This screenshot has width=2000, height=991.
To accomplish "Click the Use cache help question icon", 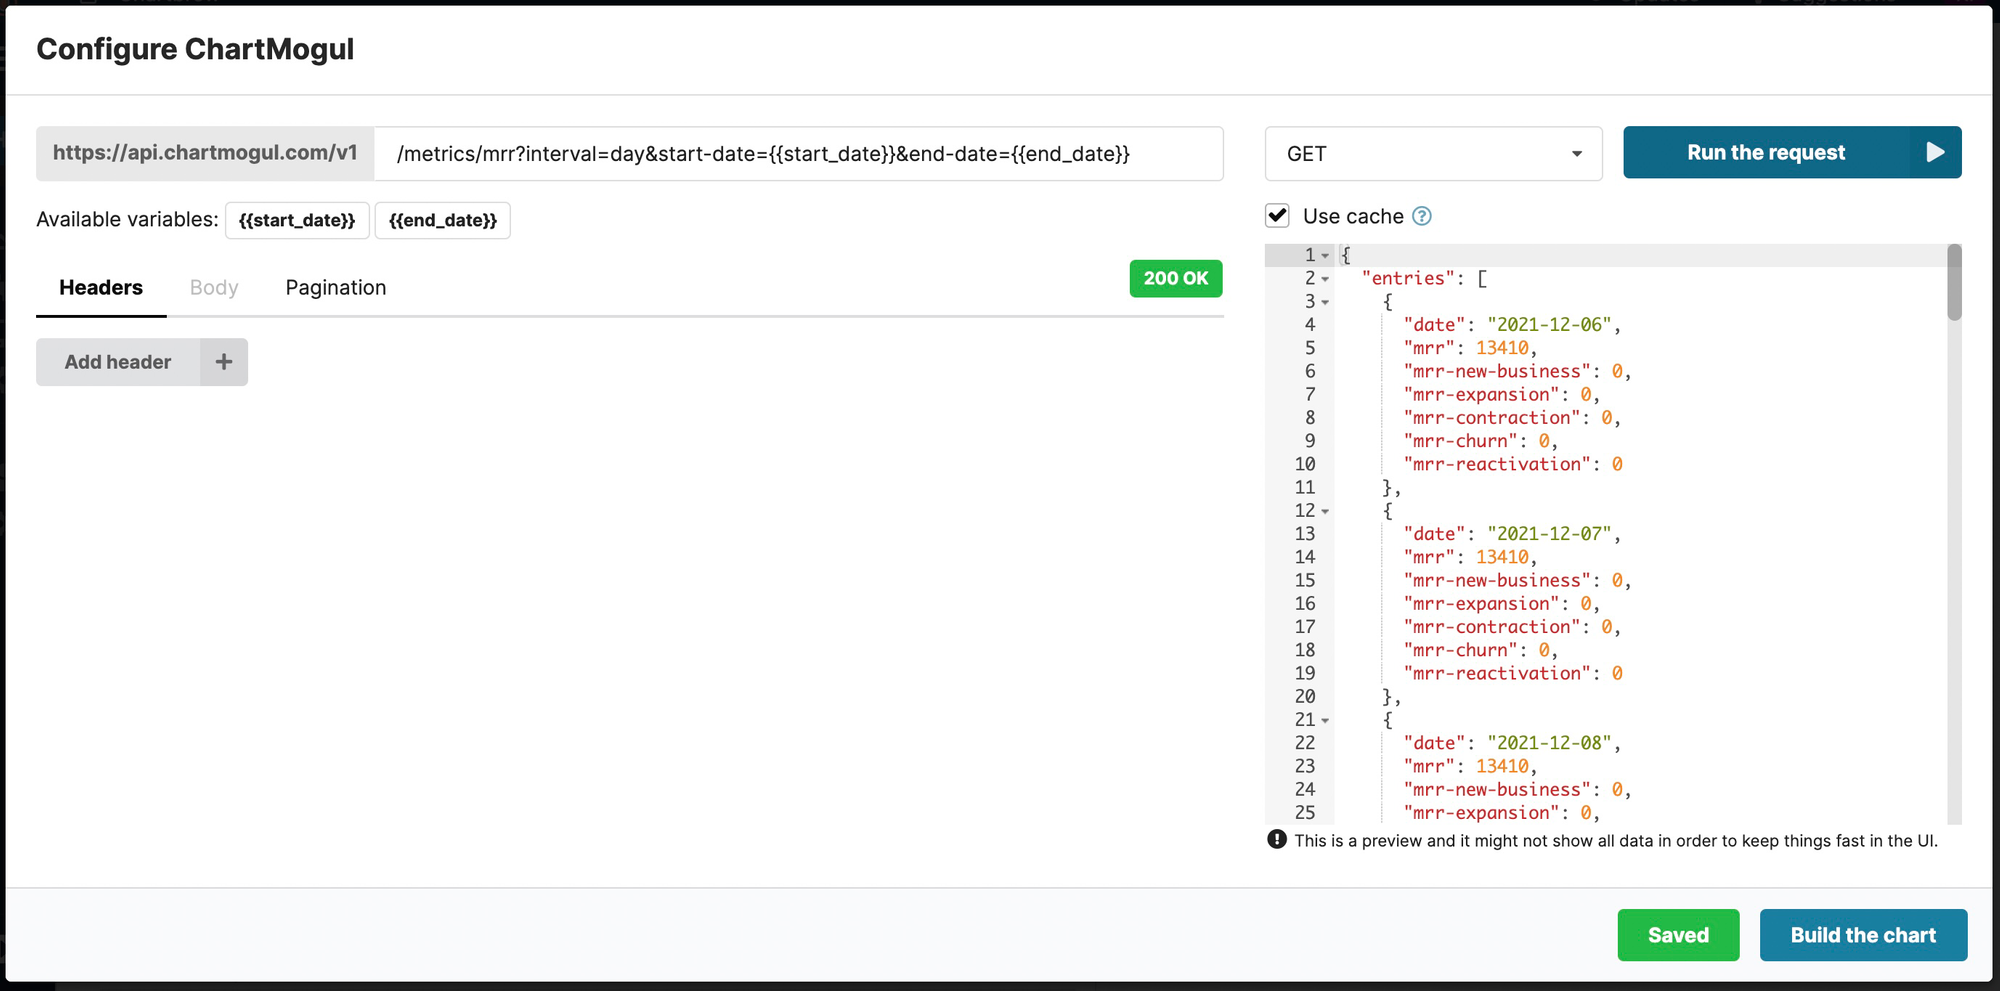I will click(1421, 216).
